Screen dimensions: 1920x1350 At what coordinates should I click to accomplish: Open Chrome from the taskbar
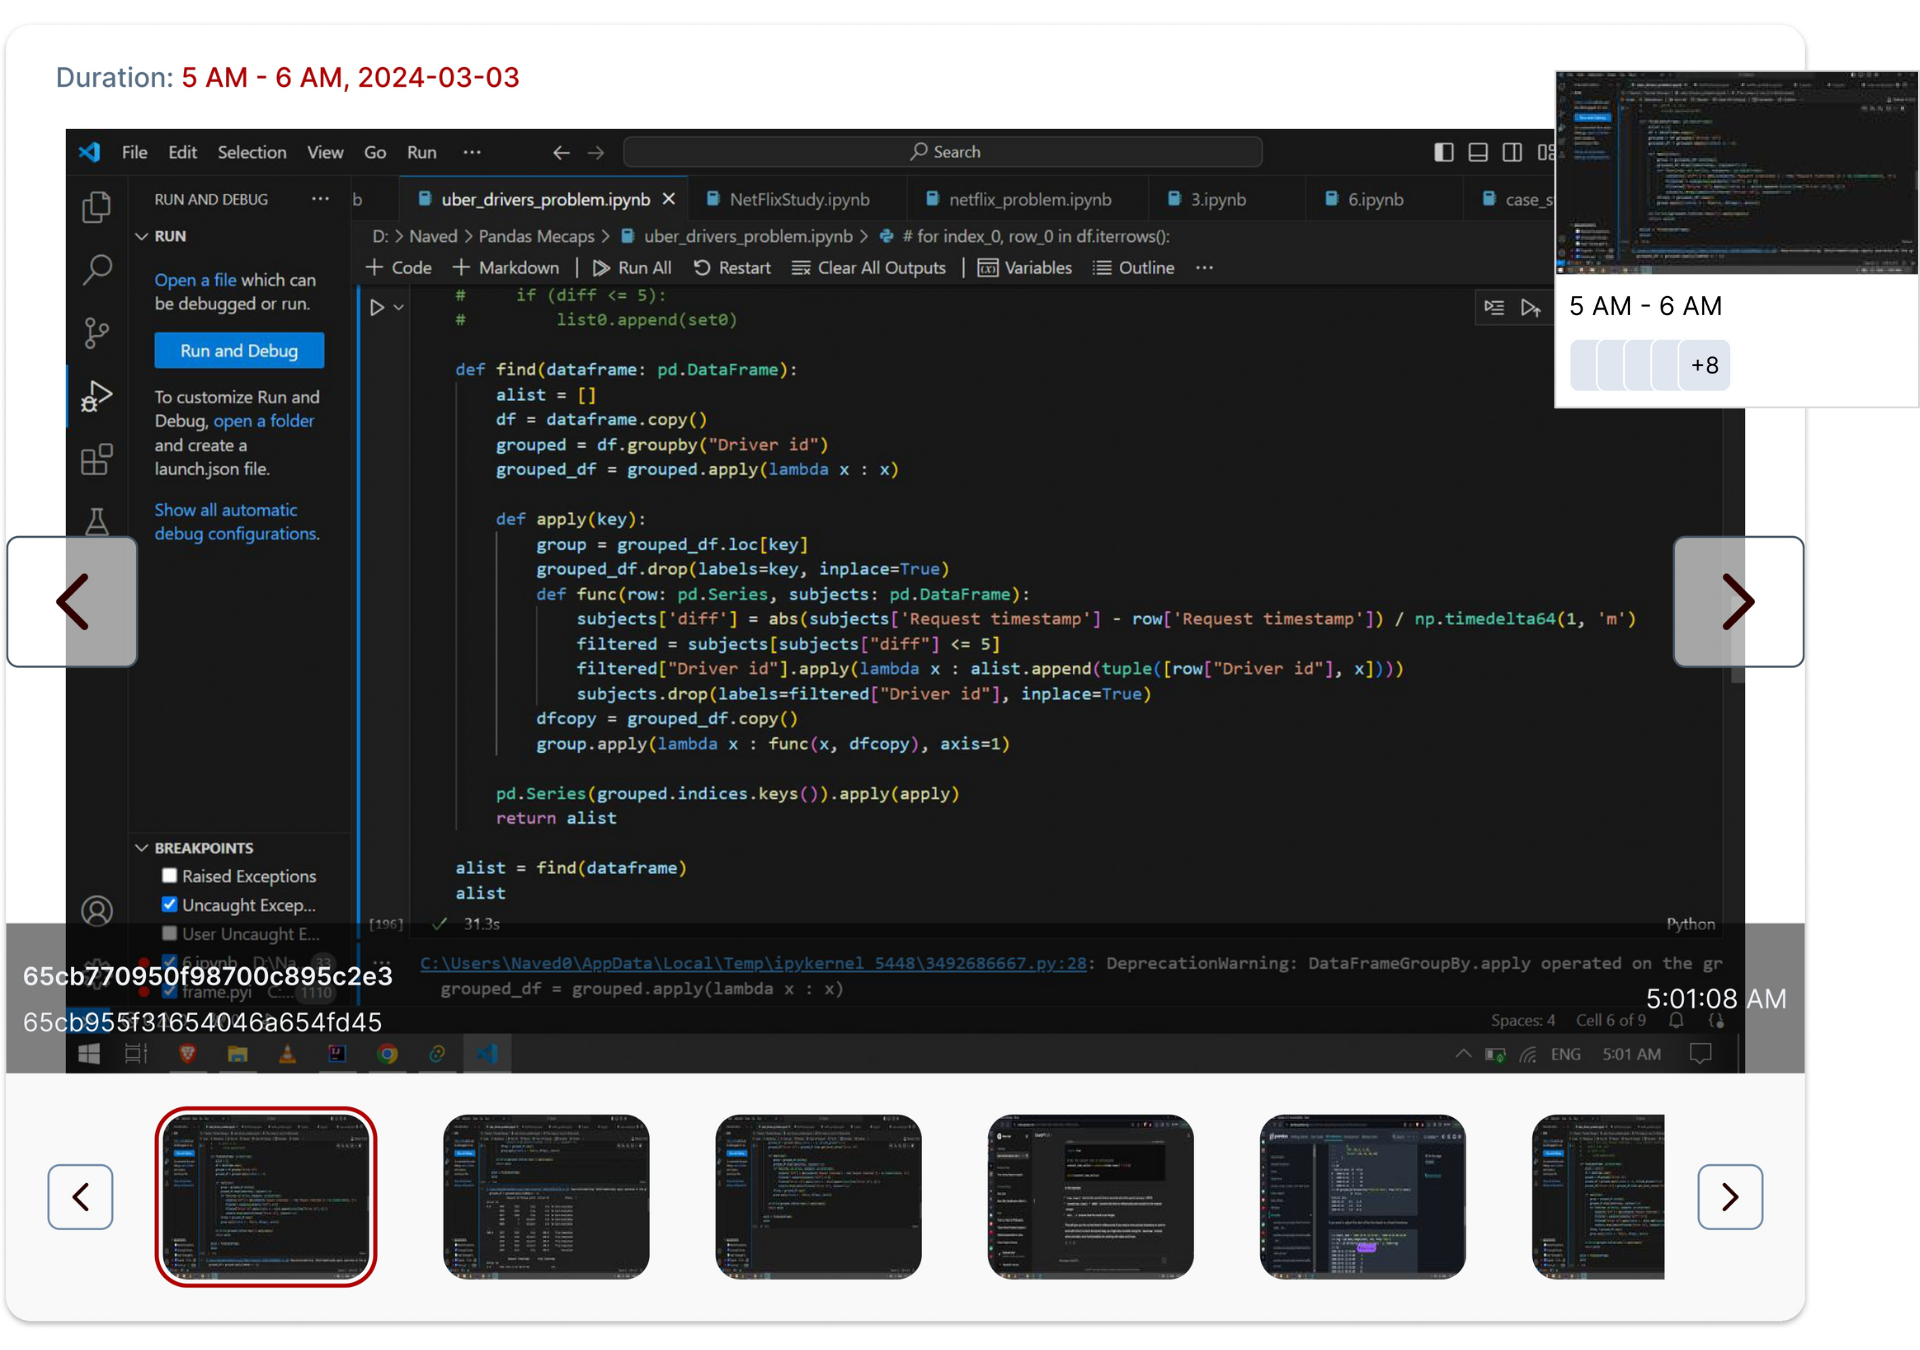pyautogui.click(x=387, y=1054)
